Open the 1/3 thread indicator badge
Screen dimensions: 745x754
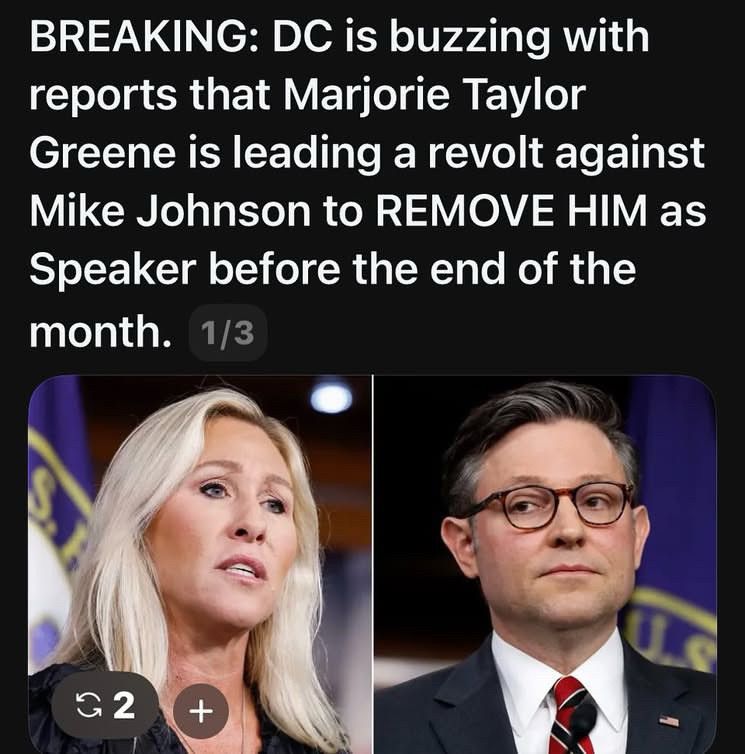pyautogui.click(x=227, y=333)
